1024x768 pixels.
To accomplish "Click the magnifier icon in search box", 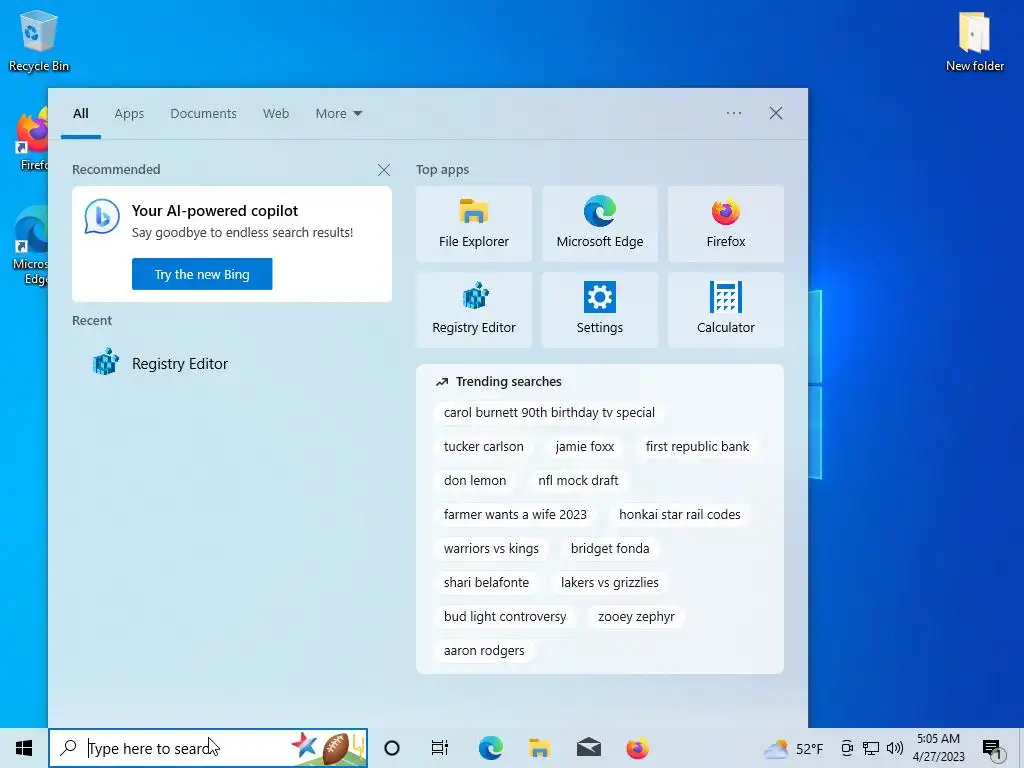I will [68, 748].
